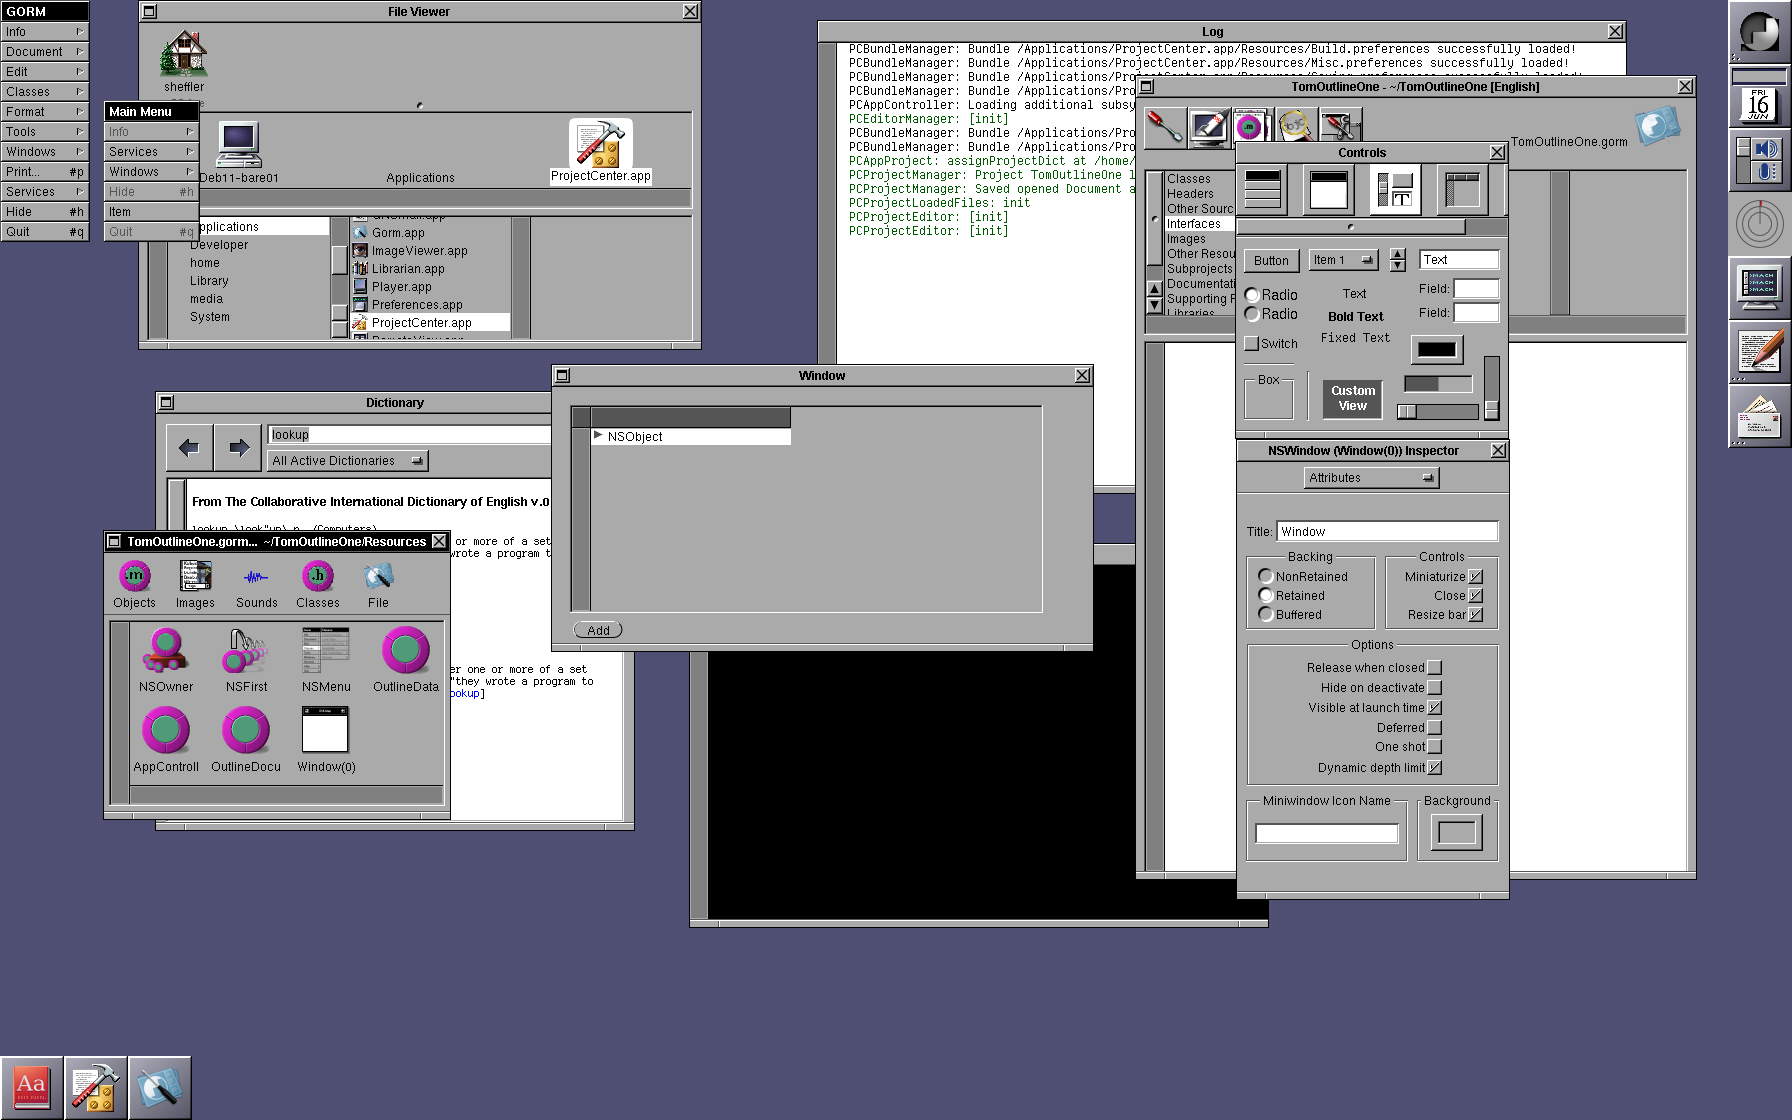1792x1120 pixels.
Task: Click the Add button below the outline view
Action: coord(597,630)
